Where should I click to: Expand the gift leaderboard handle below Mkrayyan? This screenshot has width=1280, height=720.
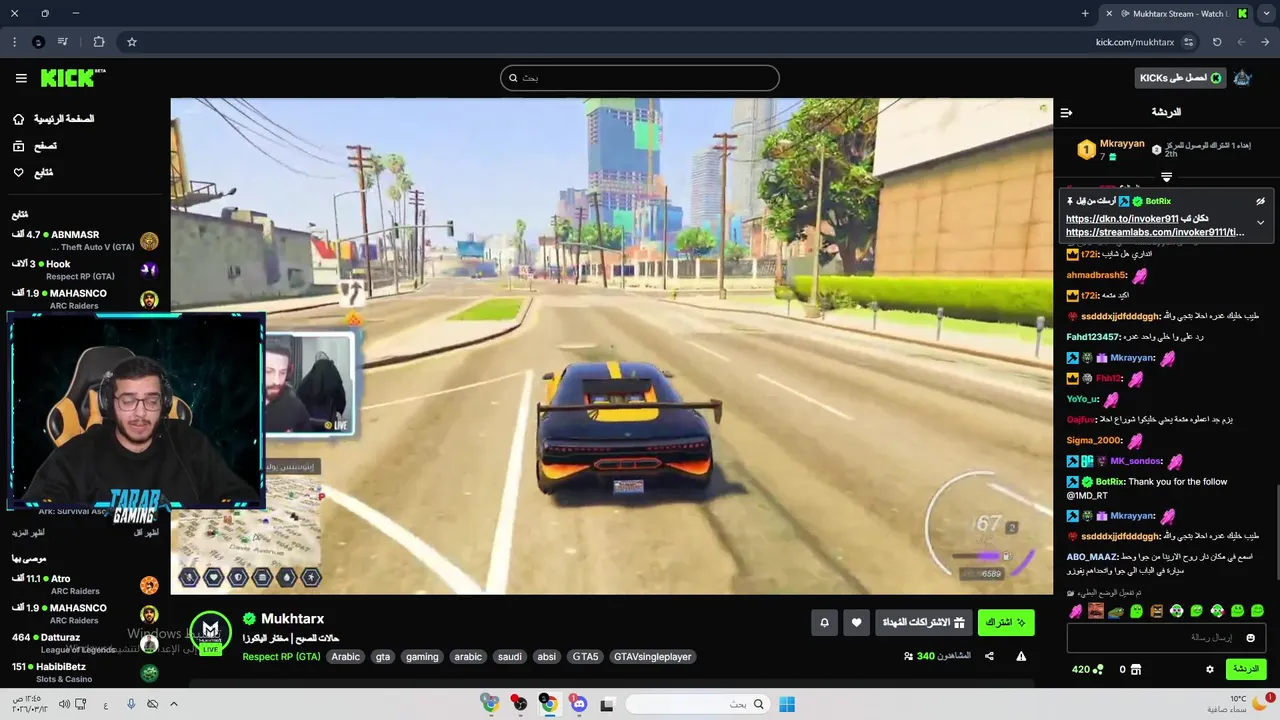pyautogui.click(x=1166, y=177)
